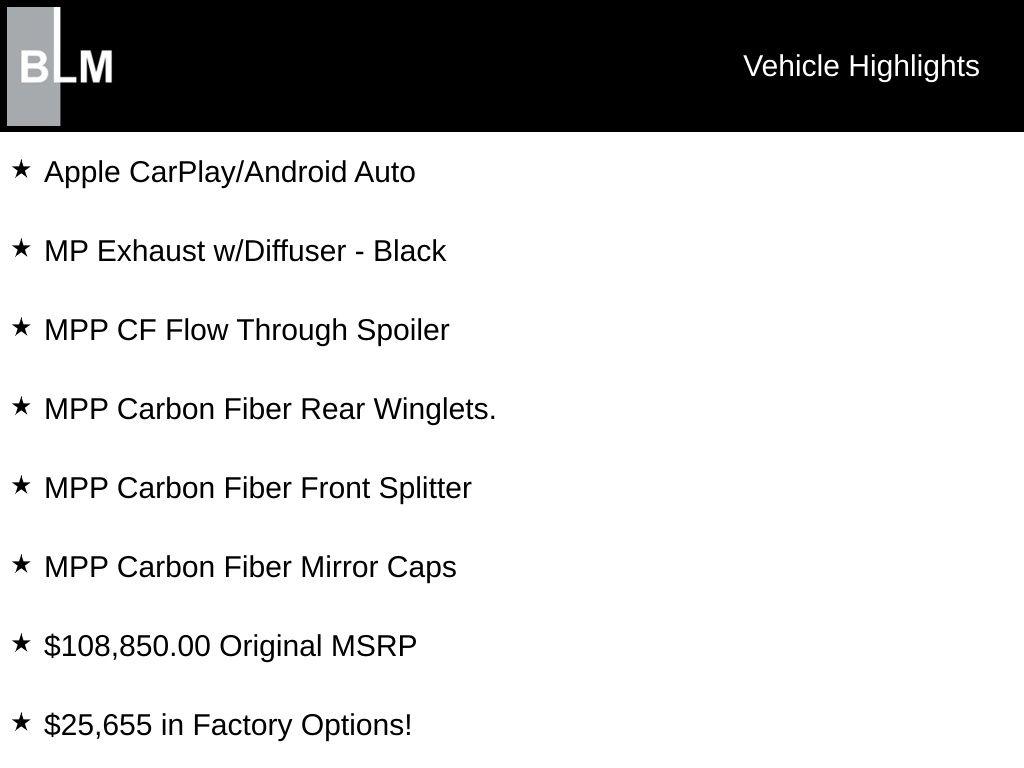Click the $25,655 dollar amount
The width and height of the screenshot is (1024, 768).
pos(98,725)
